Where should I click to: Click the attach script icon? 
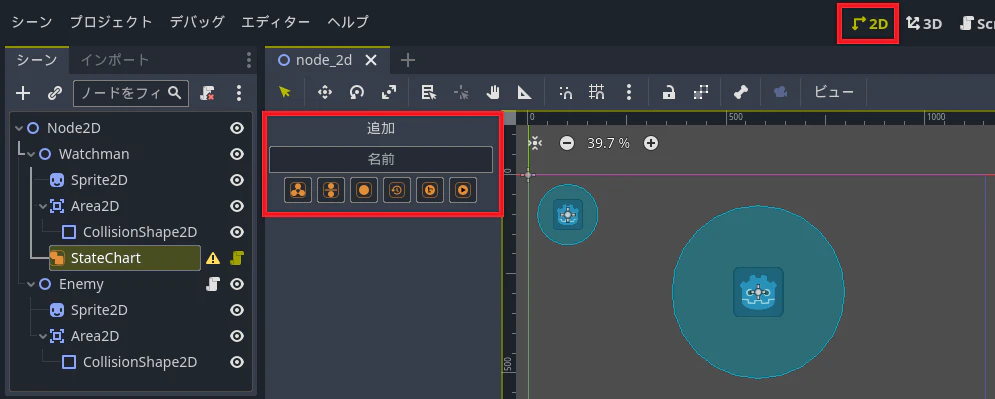[x=207, y=93]
